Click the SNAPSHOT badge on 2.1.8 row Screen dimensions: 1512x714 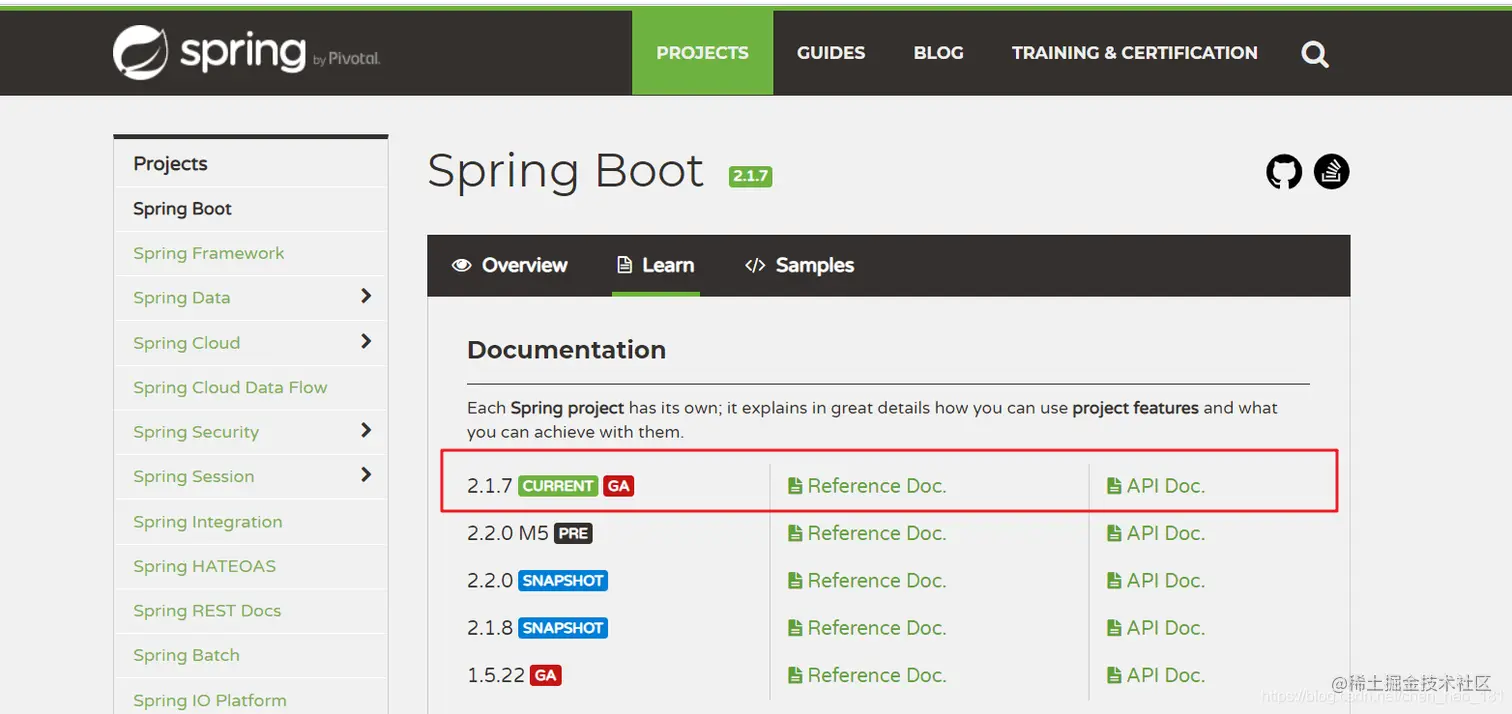coord(563,628)
